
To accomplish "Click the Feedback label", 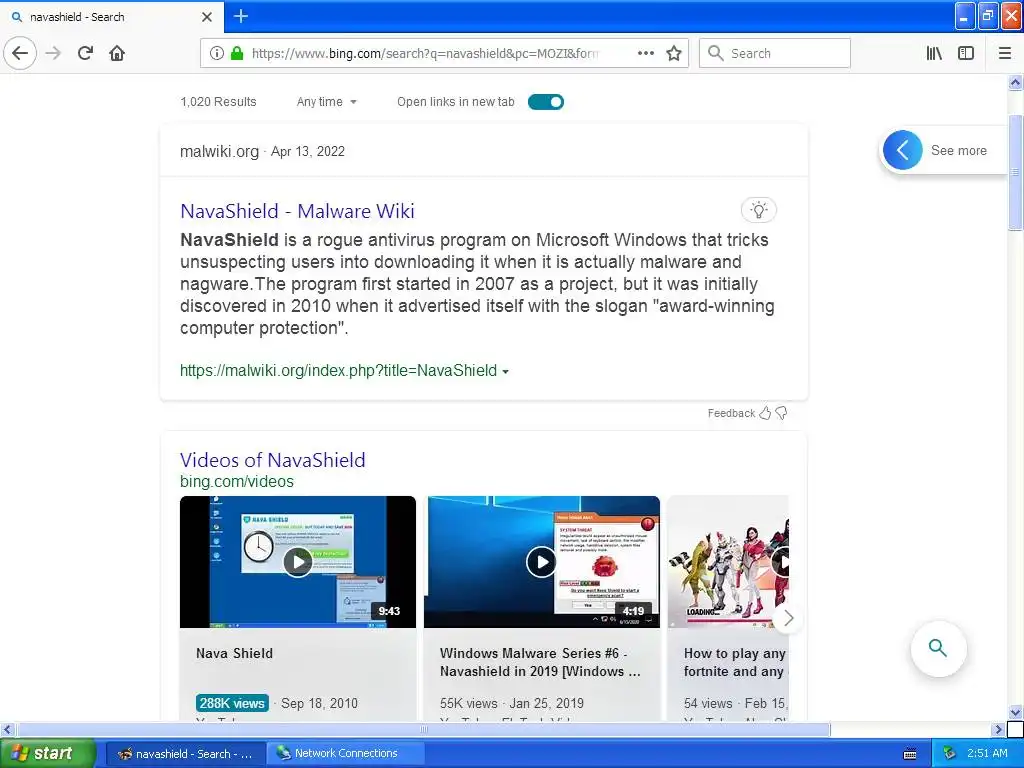I will pyautogui.click(x=731, y=413).
